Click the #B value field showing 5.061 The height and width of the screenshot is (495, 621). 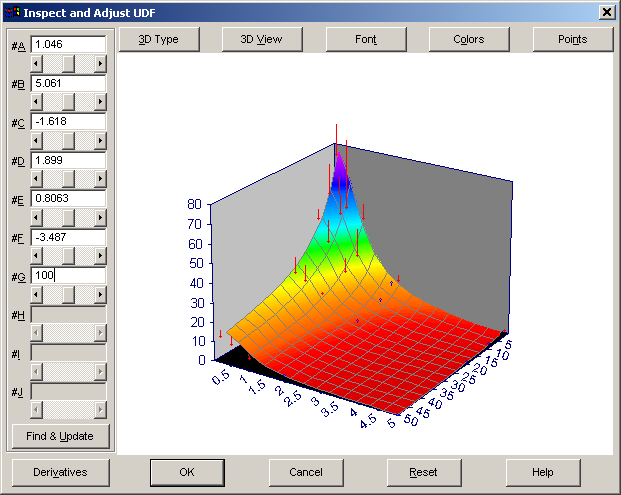coord(68,83)
